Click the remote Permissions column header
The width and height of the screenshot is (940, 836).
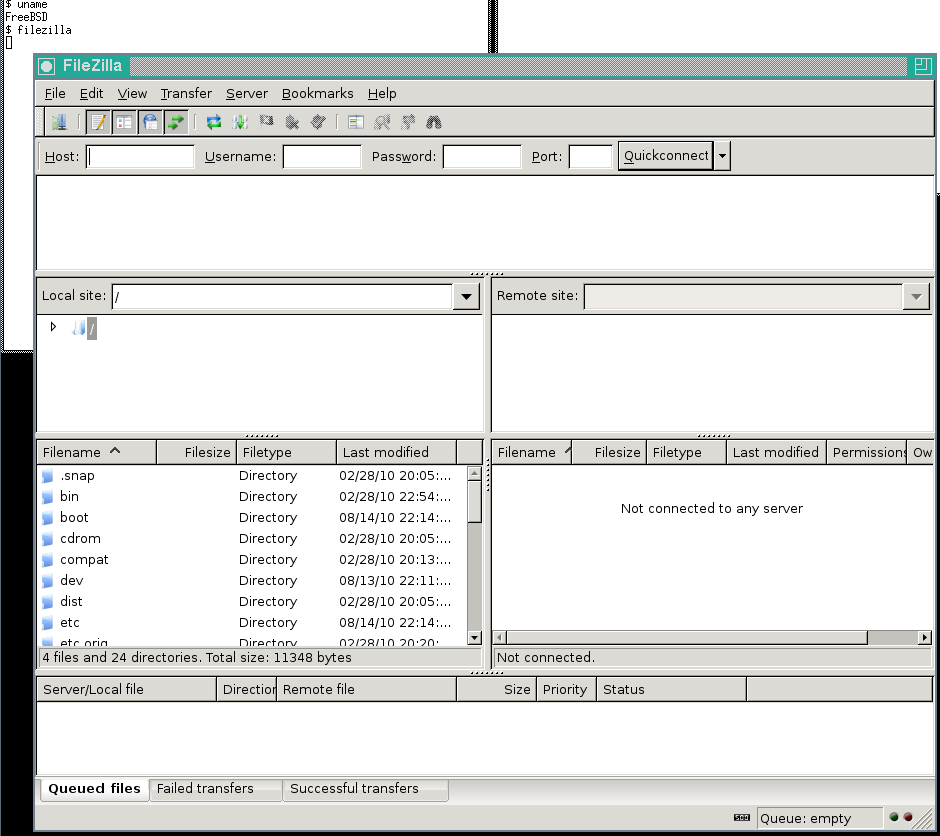click(866, 452)
